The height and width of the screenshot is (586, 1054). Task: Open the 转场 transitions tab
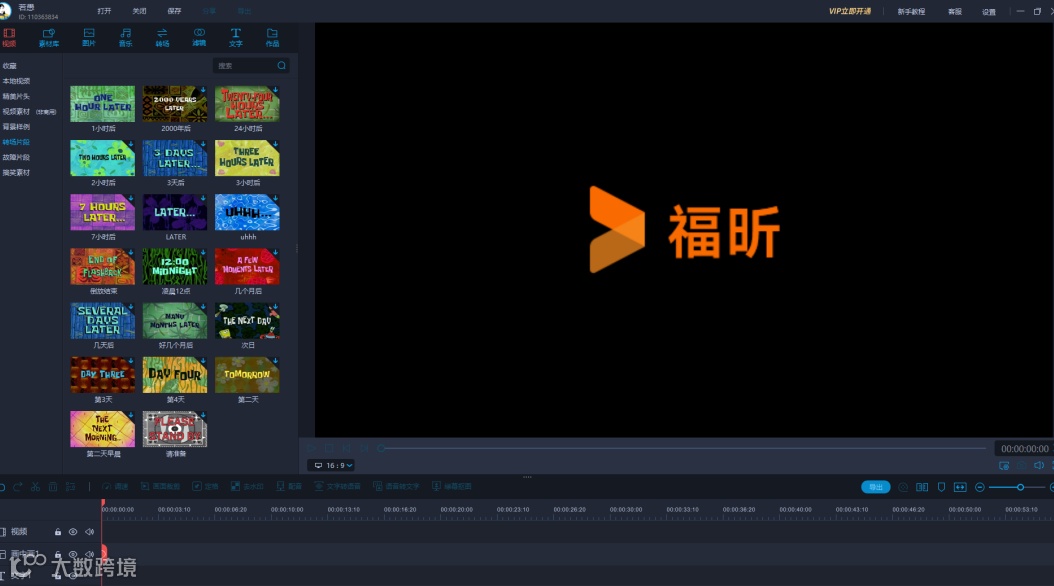162,38
